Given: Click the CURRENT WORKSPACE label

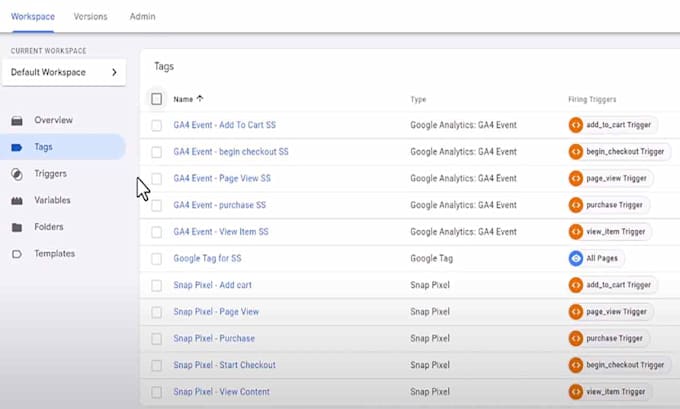Looking at the screenshot, I should (49, 51).
